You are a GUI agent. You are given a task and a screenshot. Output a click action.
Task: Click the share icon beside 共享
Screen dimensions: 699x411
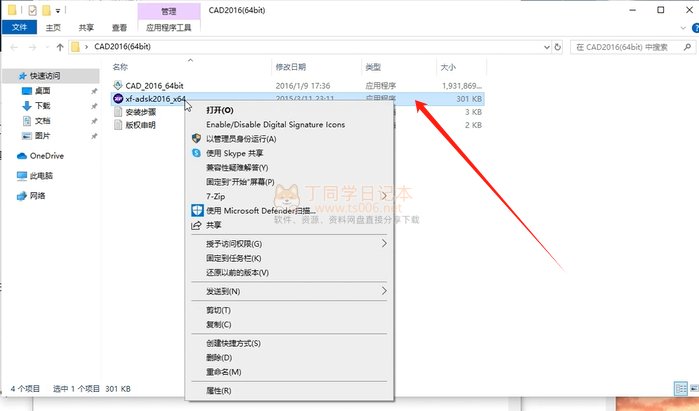196,225
